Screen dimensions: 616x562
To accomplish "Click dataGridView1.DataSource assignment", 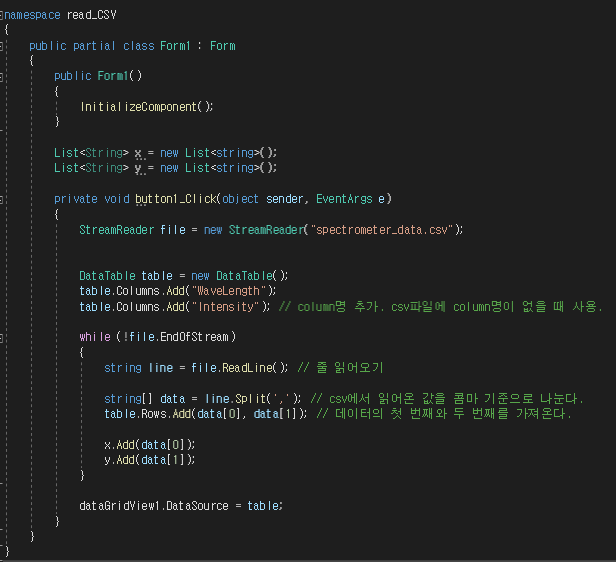I will pos(181,506).
